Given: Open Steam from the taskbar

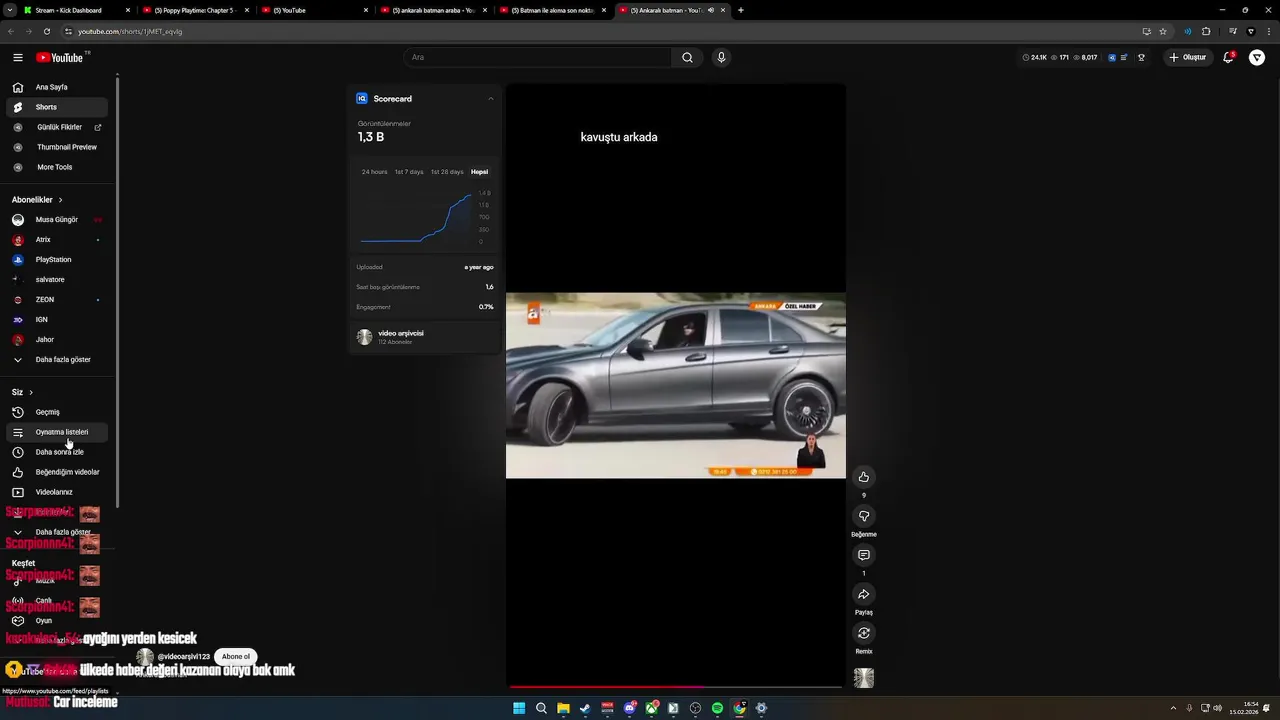Looking at the screenshot, I should tap(585, 708).
